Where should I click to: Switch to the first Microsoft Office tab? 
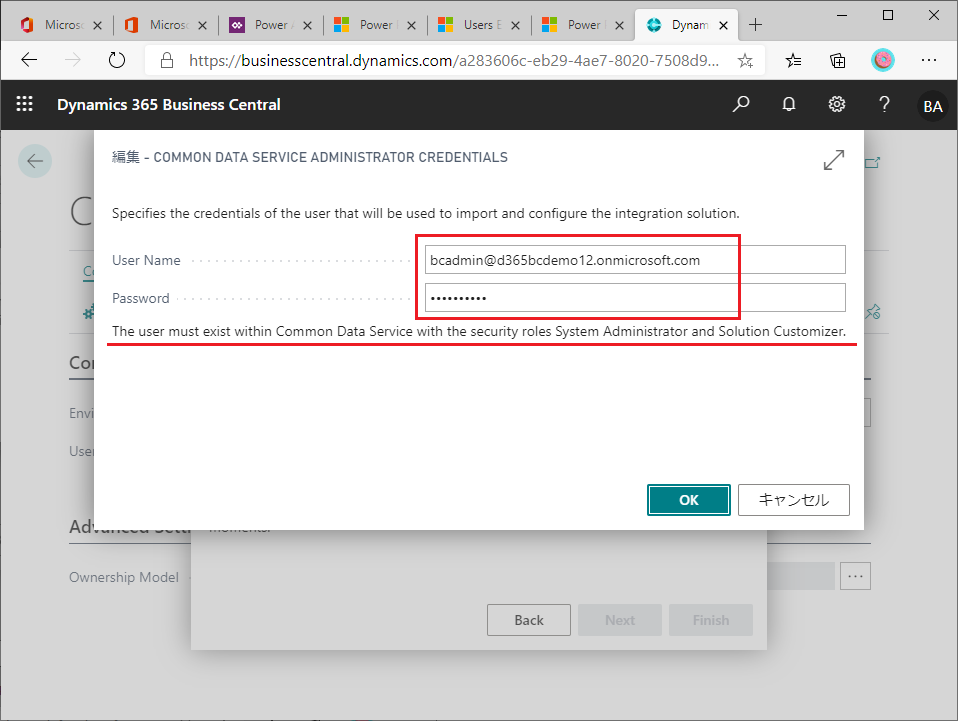coord(61,25)
